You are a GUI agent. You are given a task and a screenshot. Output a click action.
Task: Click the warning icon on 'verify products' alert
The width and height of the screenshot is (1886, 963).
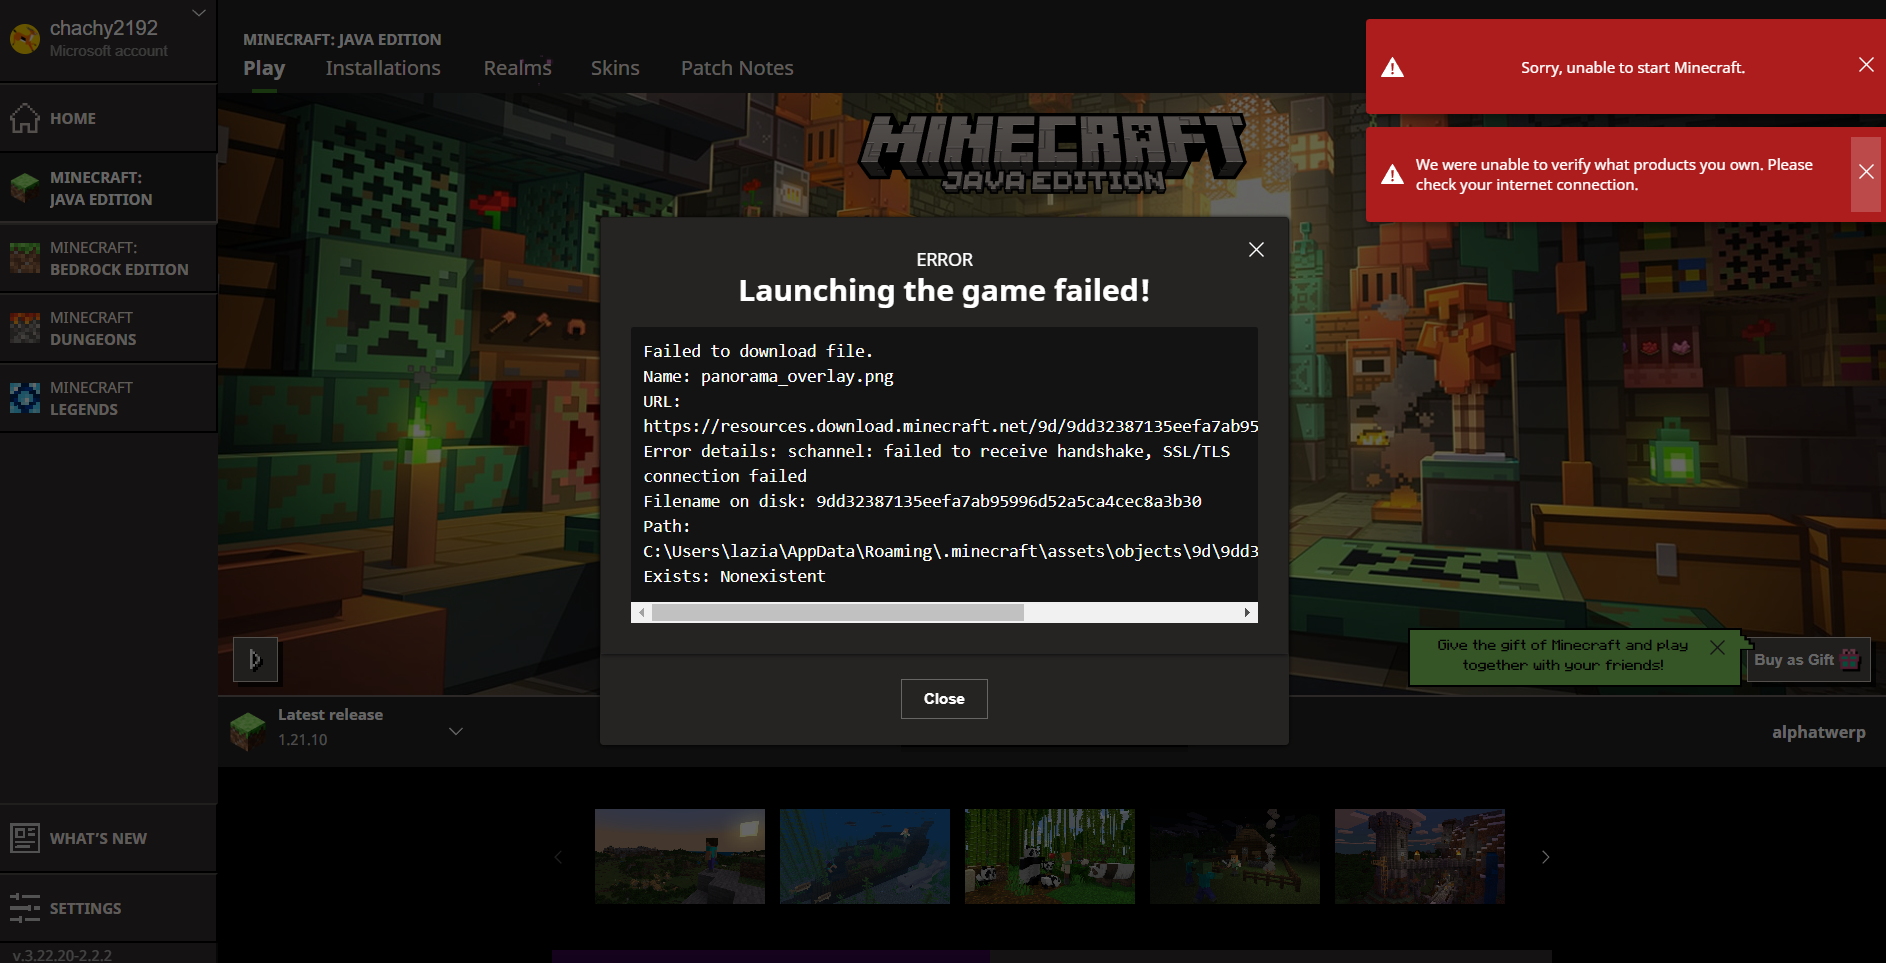point(1392,175)
